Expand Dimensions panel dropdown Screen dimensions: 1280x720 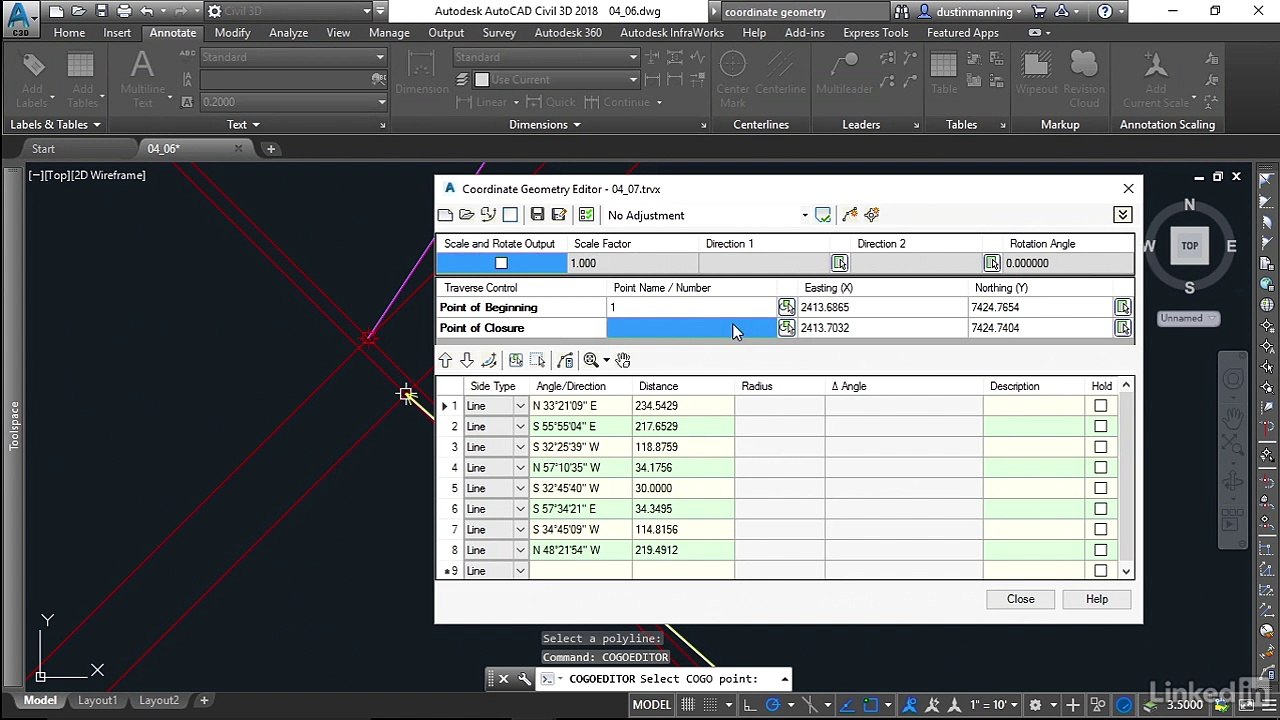pyautogui.click(x=545, y=125)
